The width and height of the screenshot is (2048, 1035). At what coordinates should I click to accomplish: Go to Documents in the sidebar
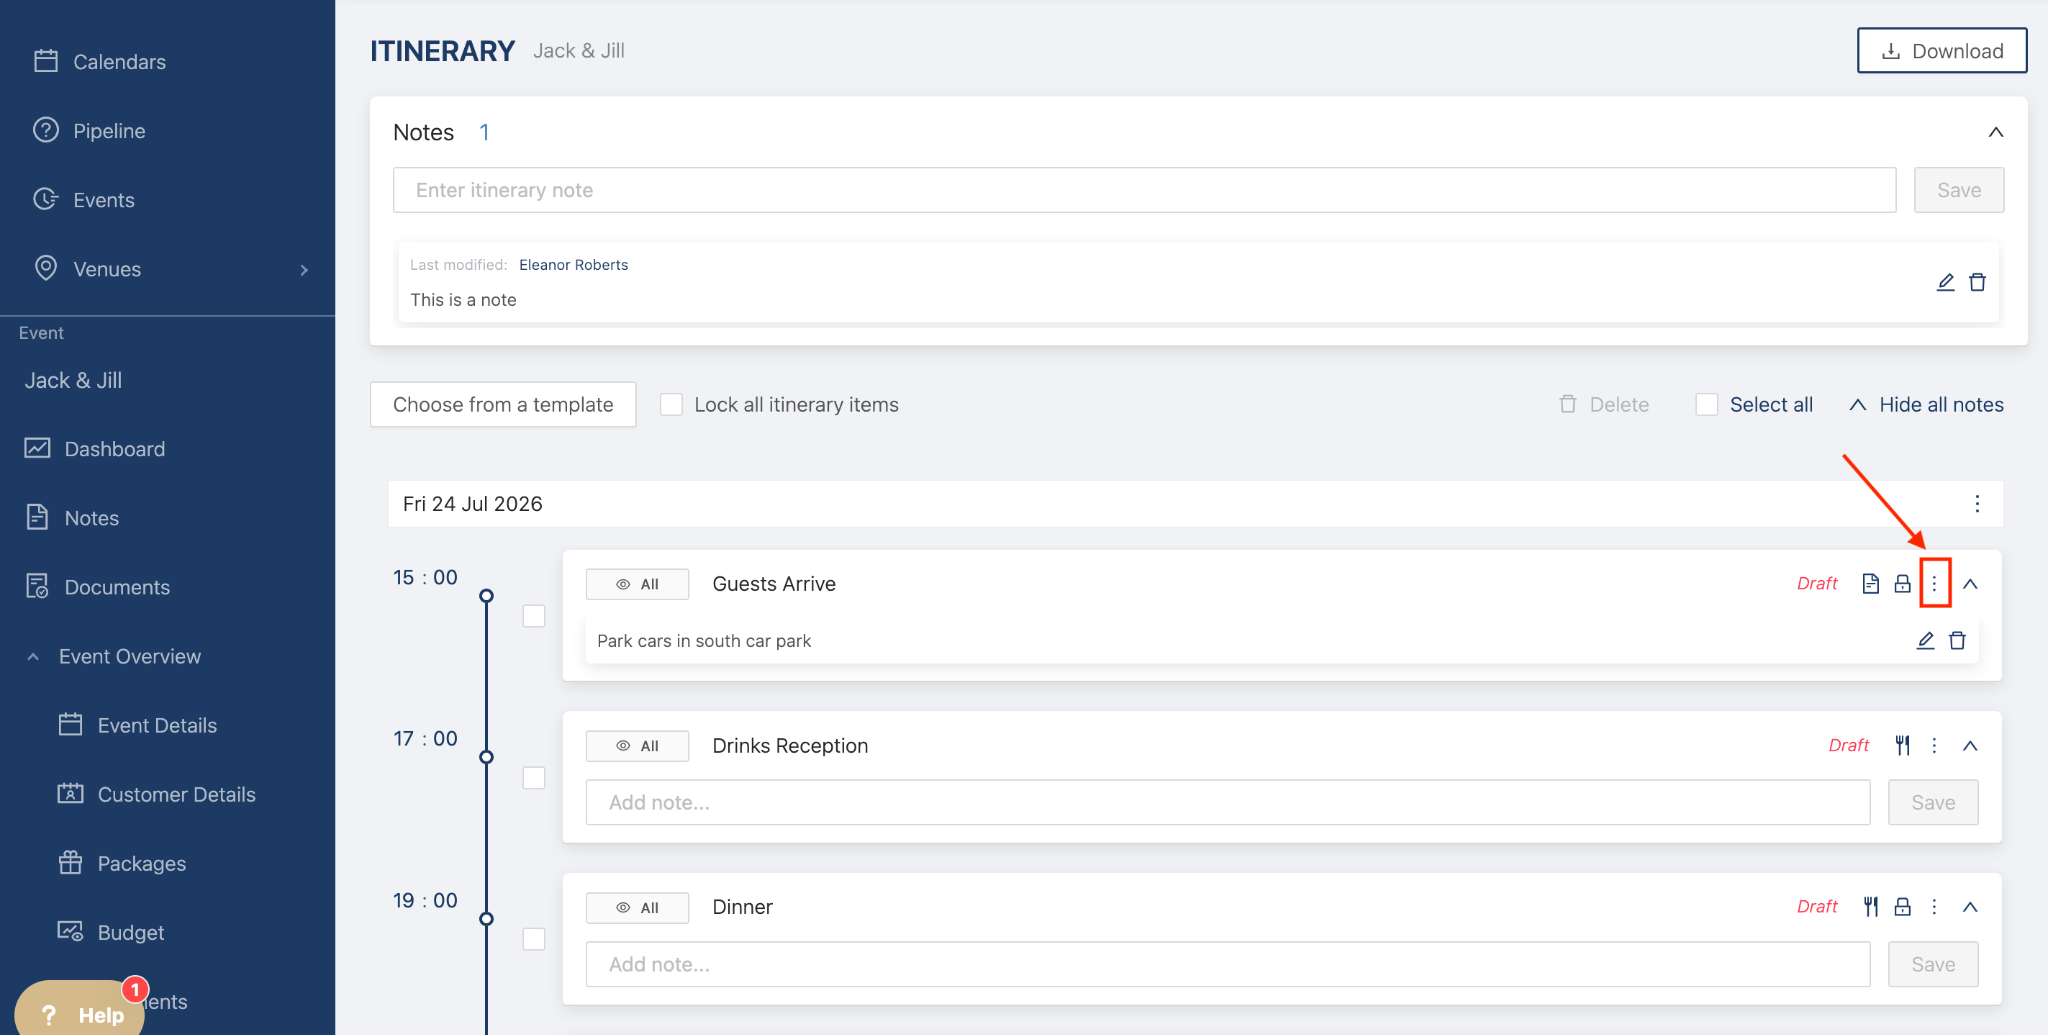coord(117,587)
